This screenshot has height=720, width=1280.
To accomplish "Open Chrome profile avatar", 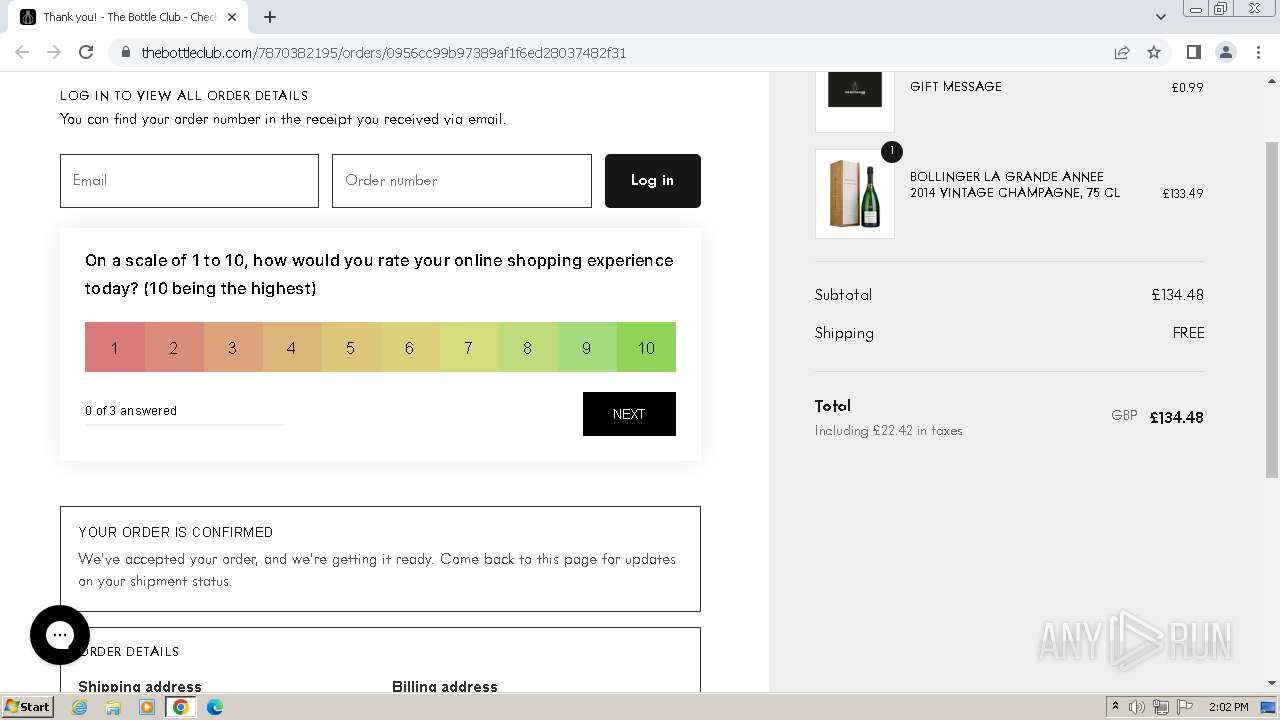I will (1225, 52).
